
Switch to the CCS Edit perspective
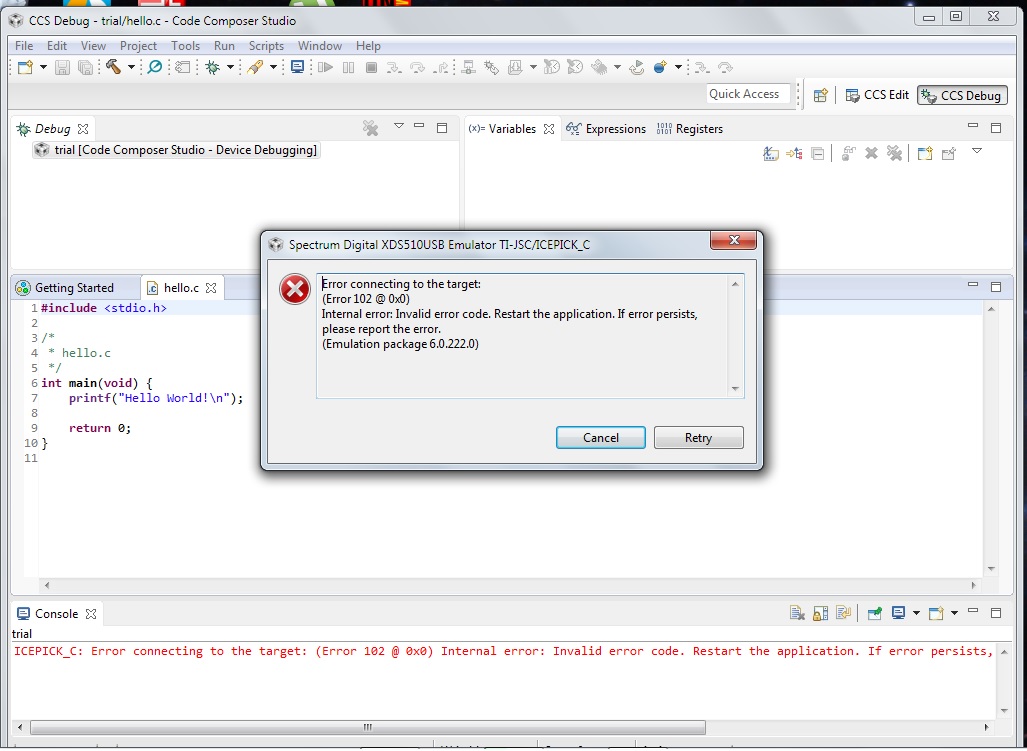point(885,95)
